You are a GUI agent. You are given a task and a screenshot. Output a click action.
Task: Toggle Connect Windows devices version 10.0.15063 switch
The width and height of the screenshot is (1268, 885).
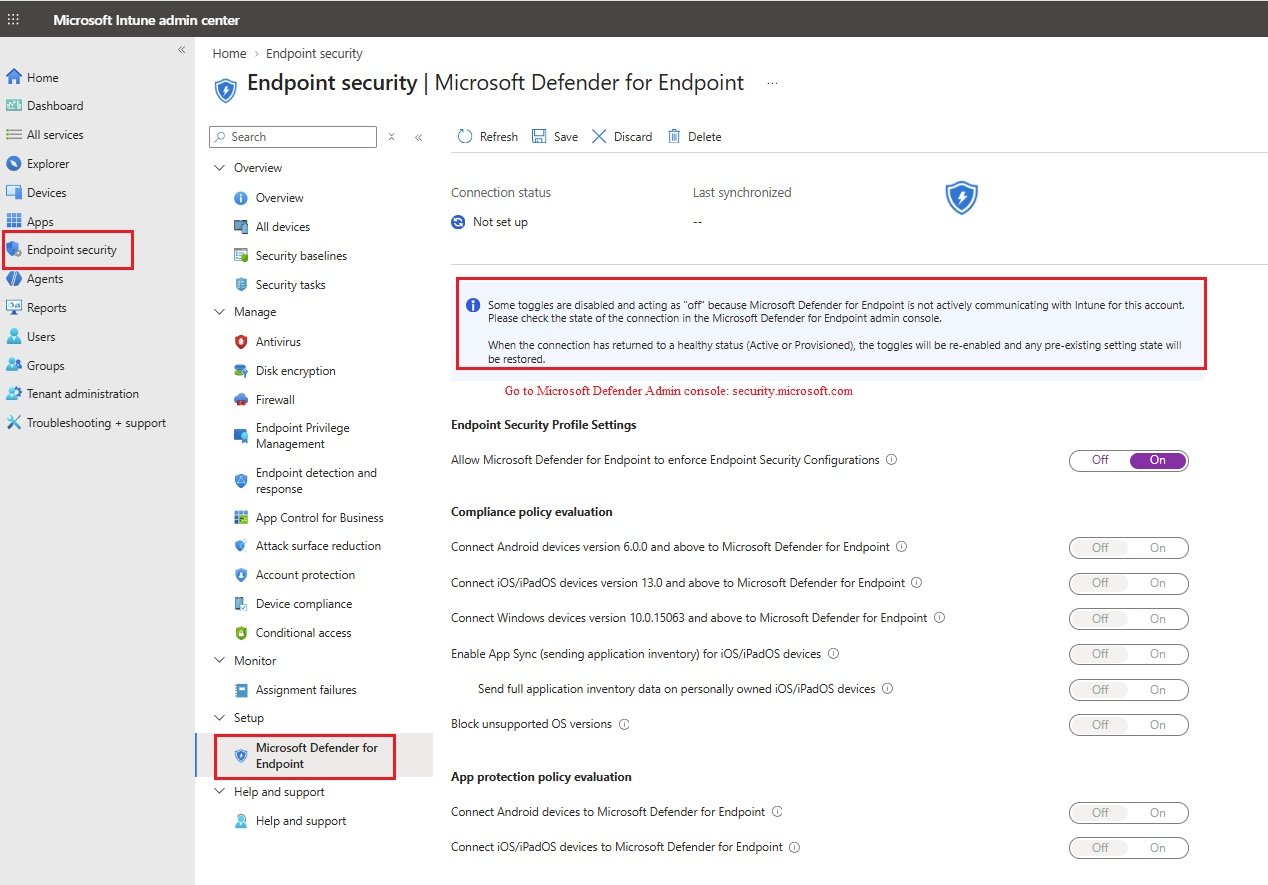click(x=1129, y=619)
